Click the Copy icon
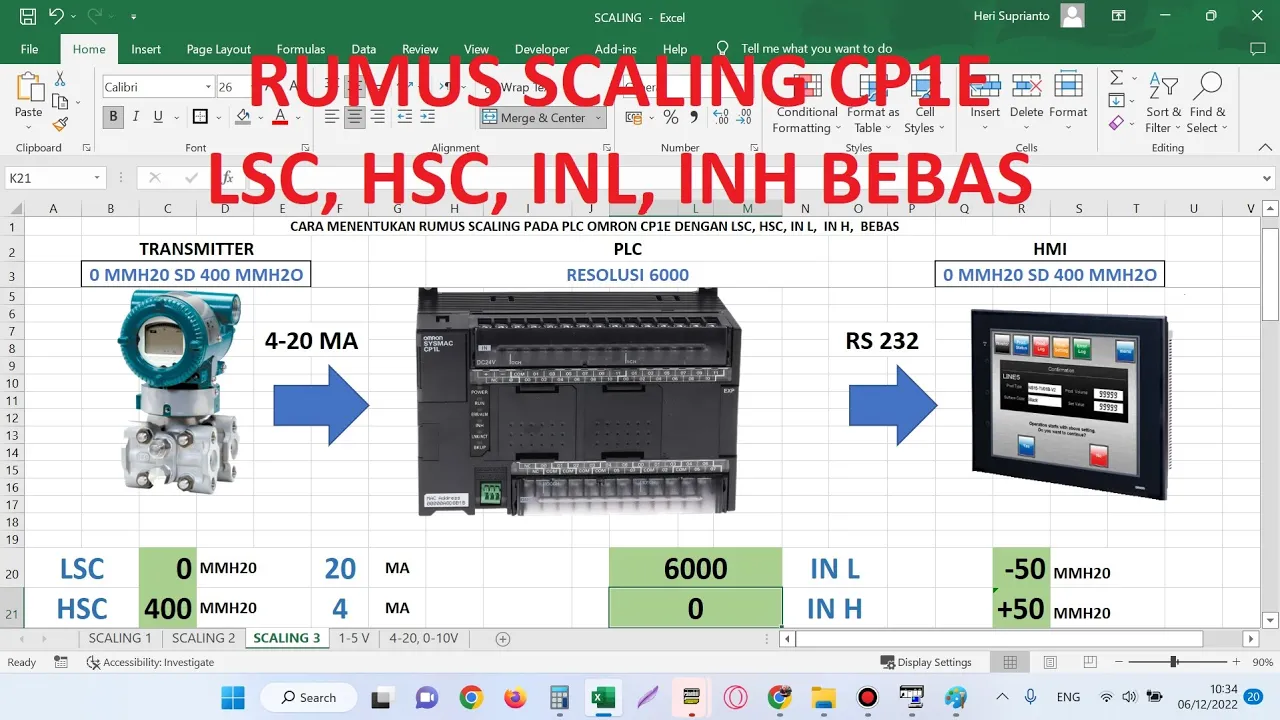This screenshot has height=720, width=1280. click(60, 101)
